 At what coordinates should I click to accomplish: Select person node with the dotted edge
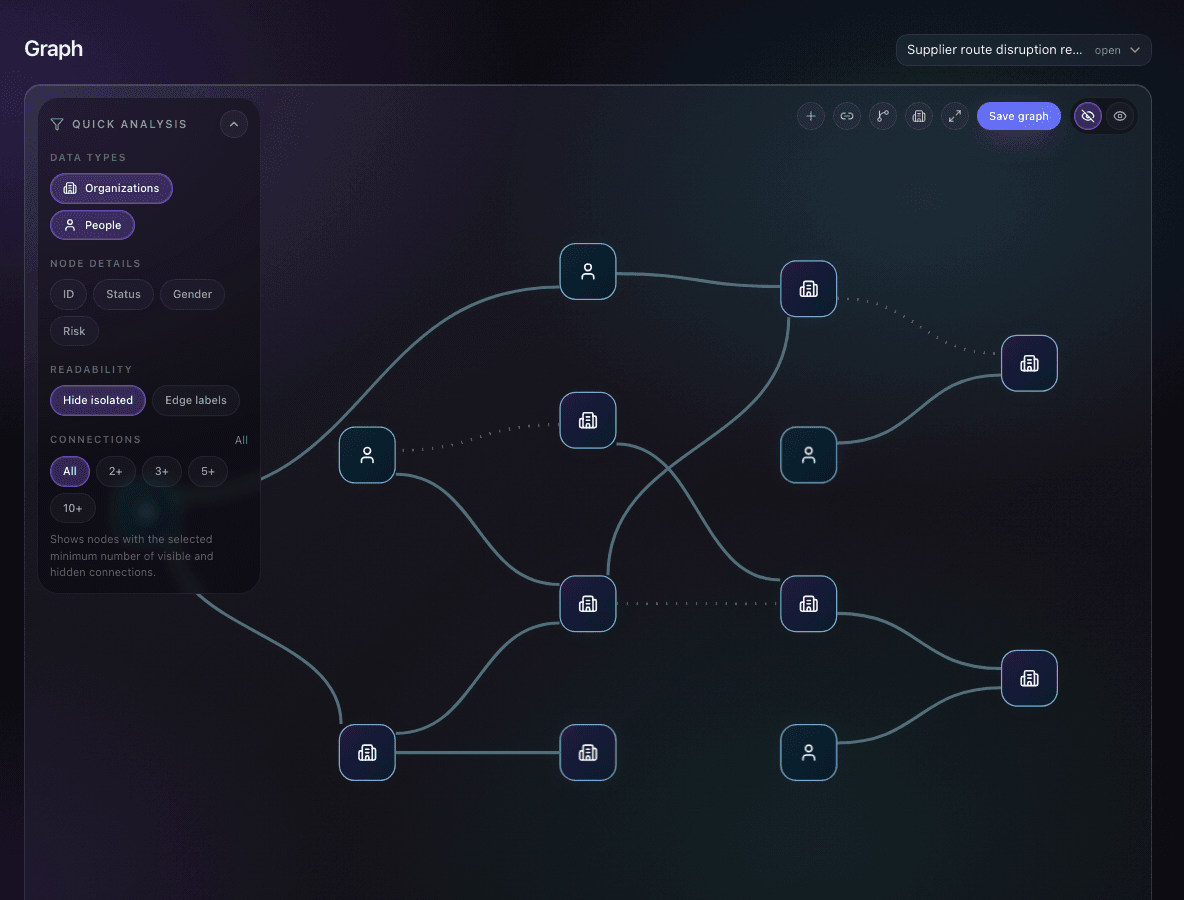(x=367, y=455)
